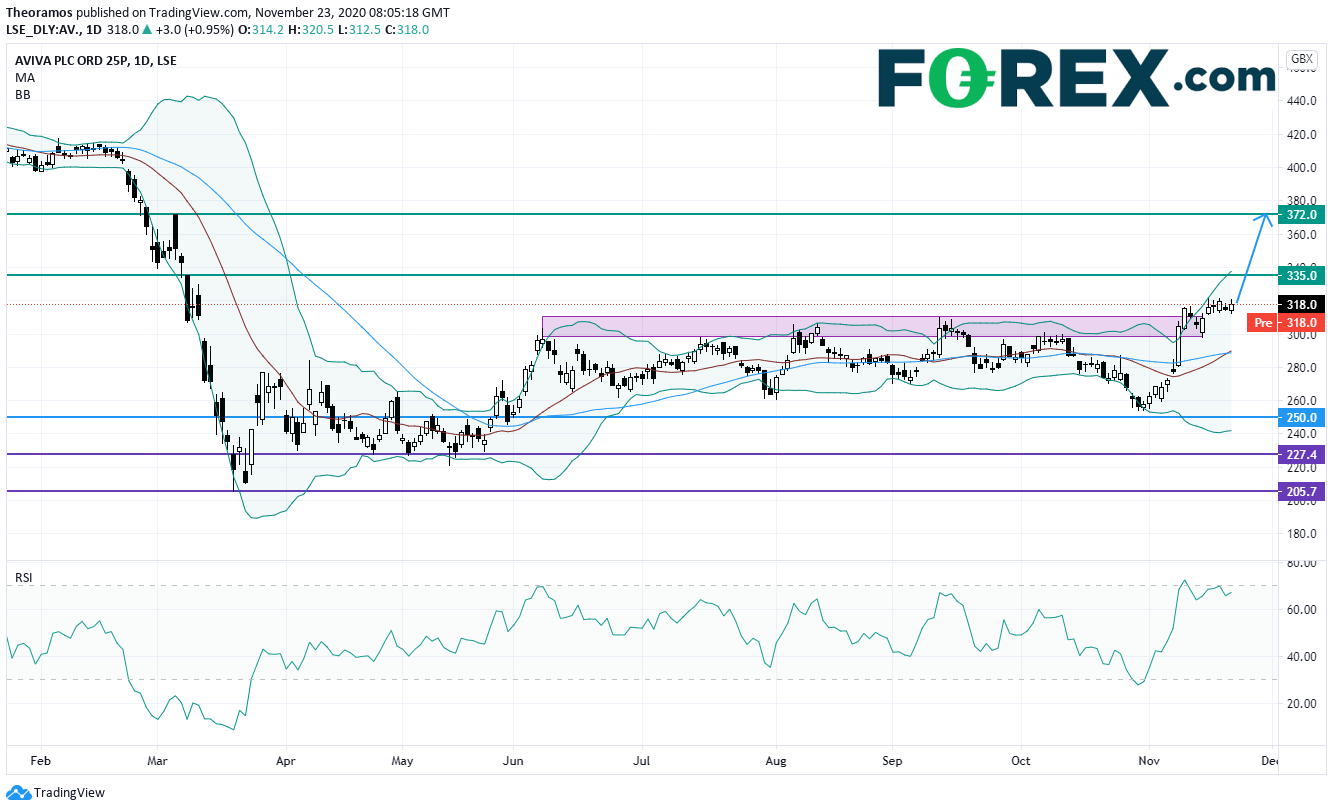Click the 372.0 resistance price tag

tap(1301, 215)
